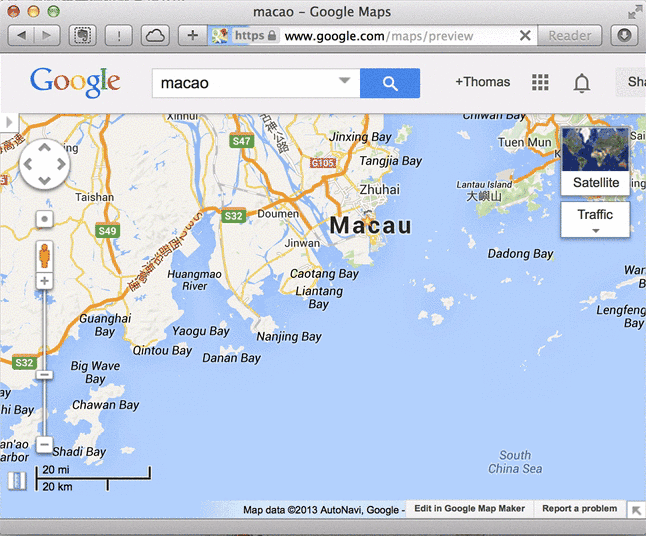The width and height of the screenshot is (646, 536).
Task: Expand the side panel with left-edge arrow
Action: 9,122
